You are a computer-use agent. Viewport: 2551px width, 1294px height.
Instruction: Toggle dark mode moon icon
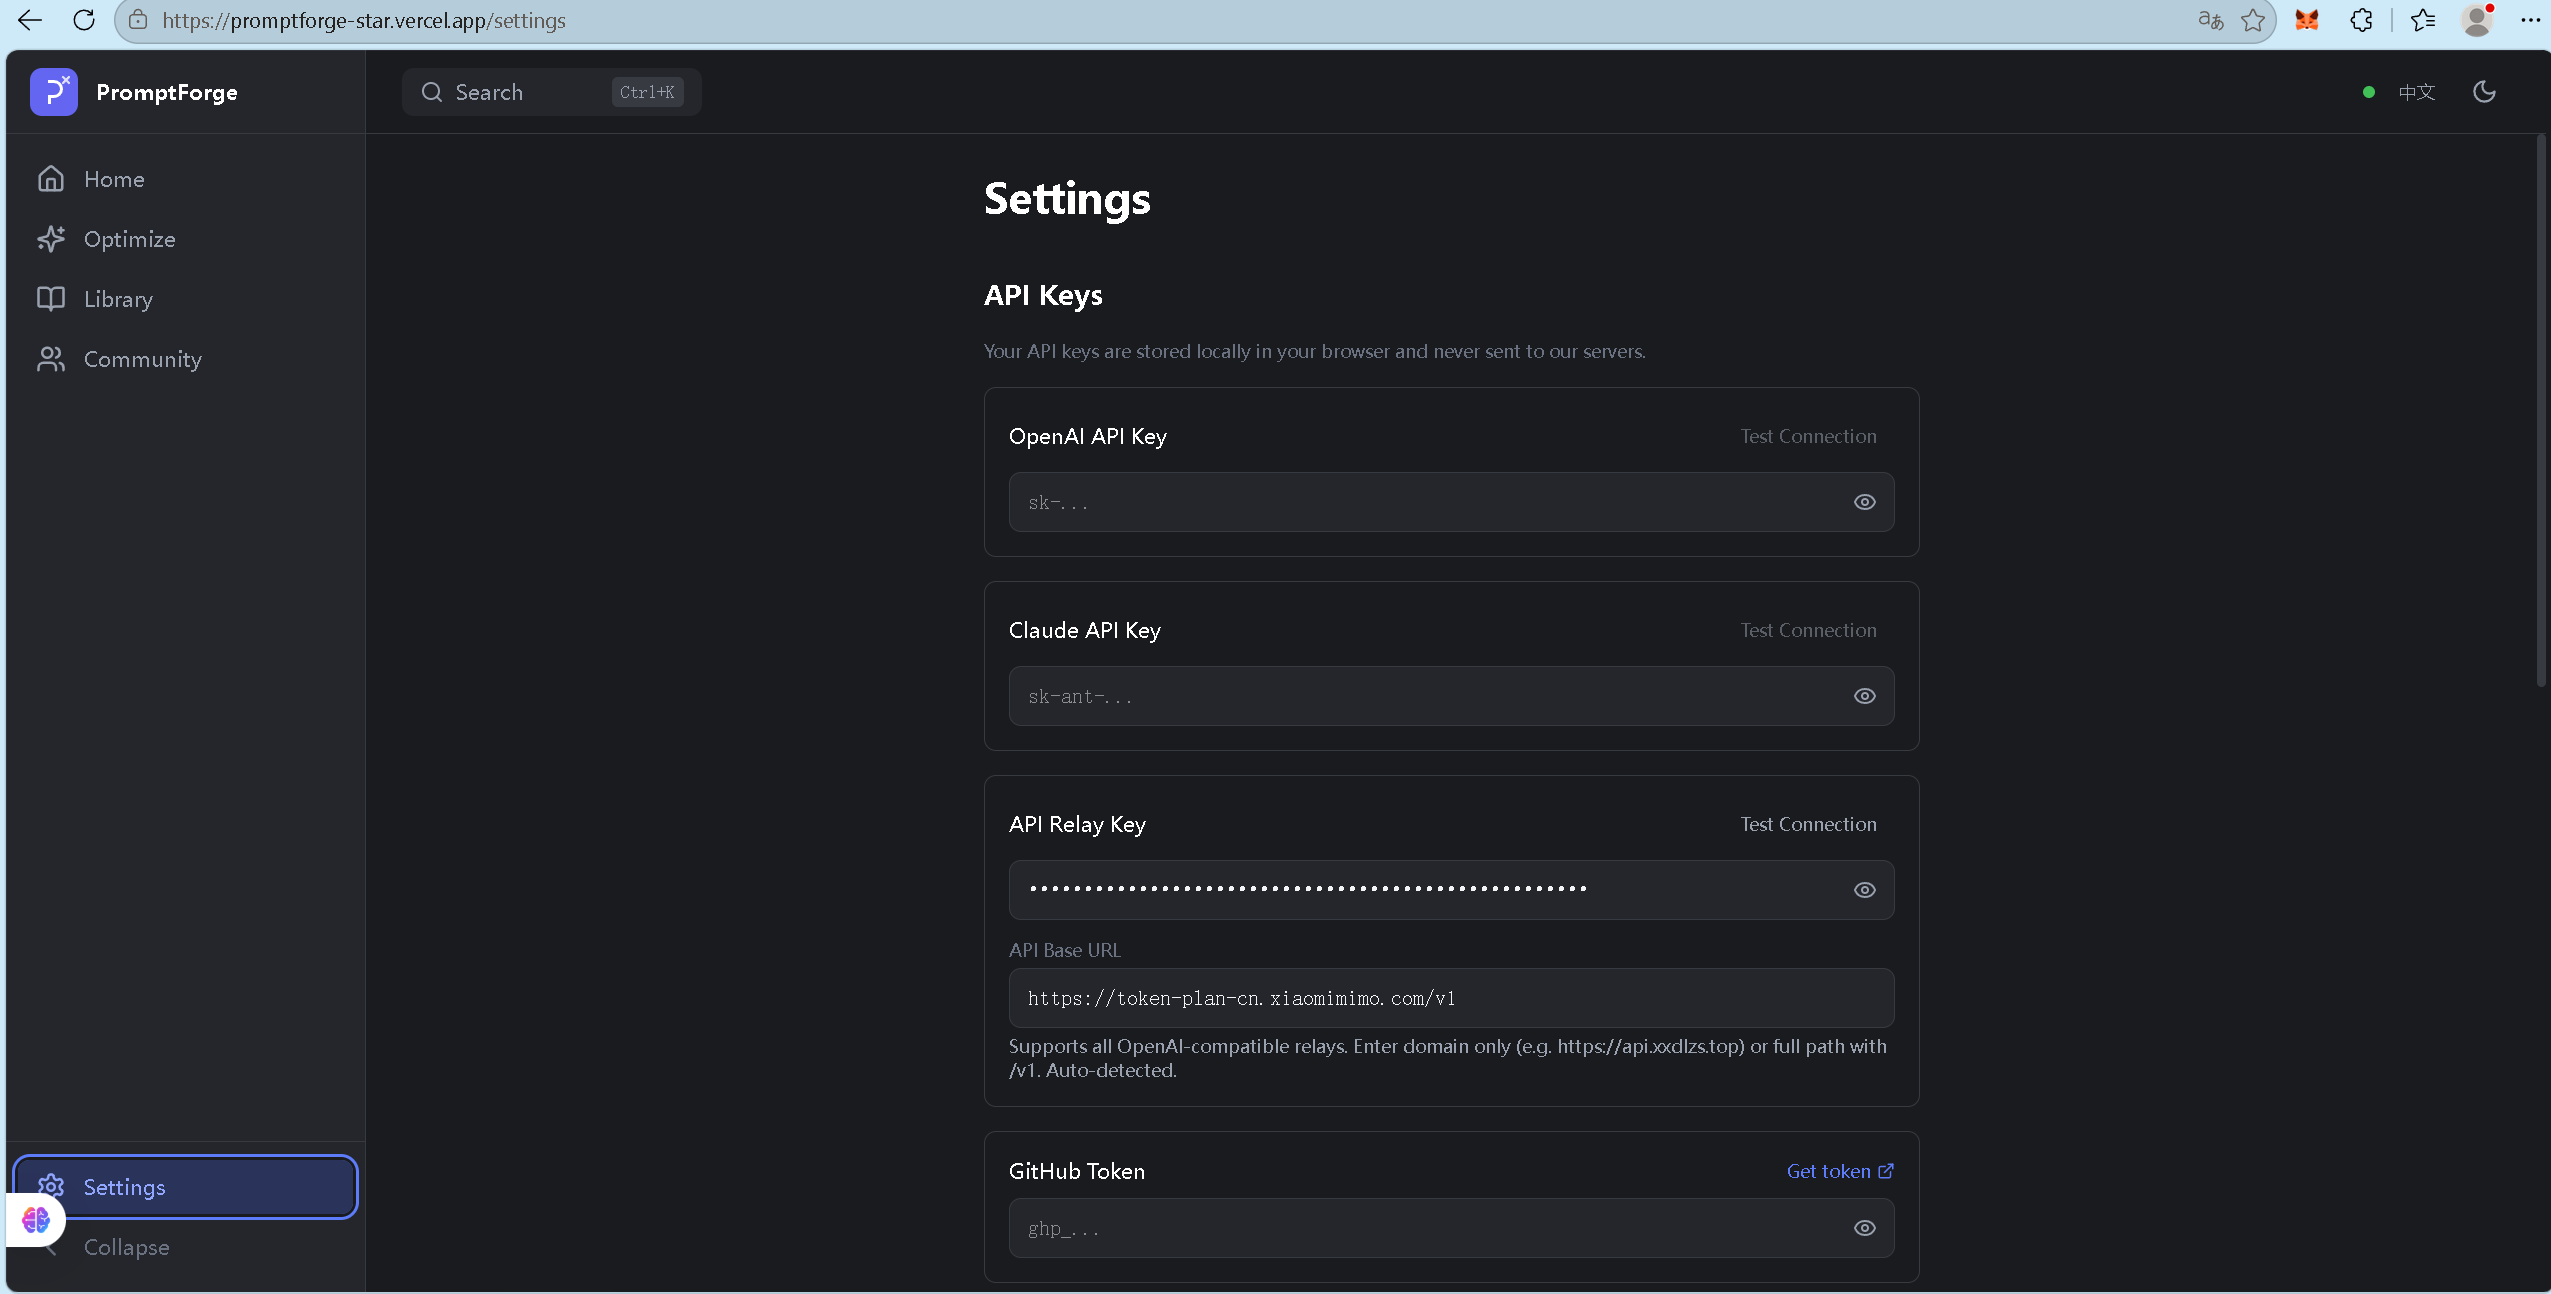point(2484,92)
